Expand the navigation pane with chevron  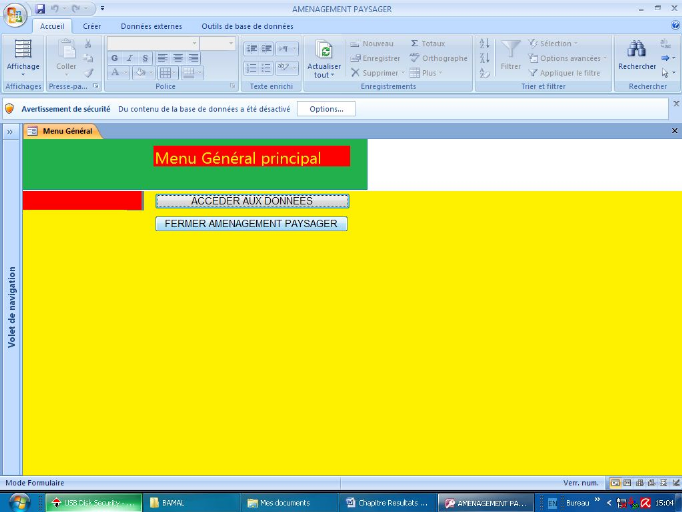click(x=9, y=131)
